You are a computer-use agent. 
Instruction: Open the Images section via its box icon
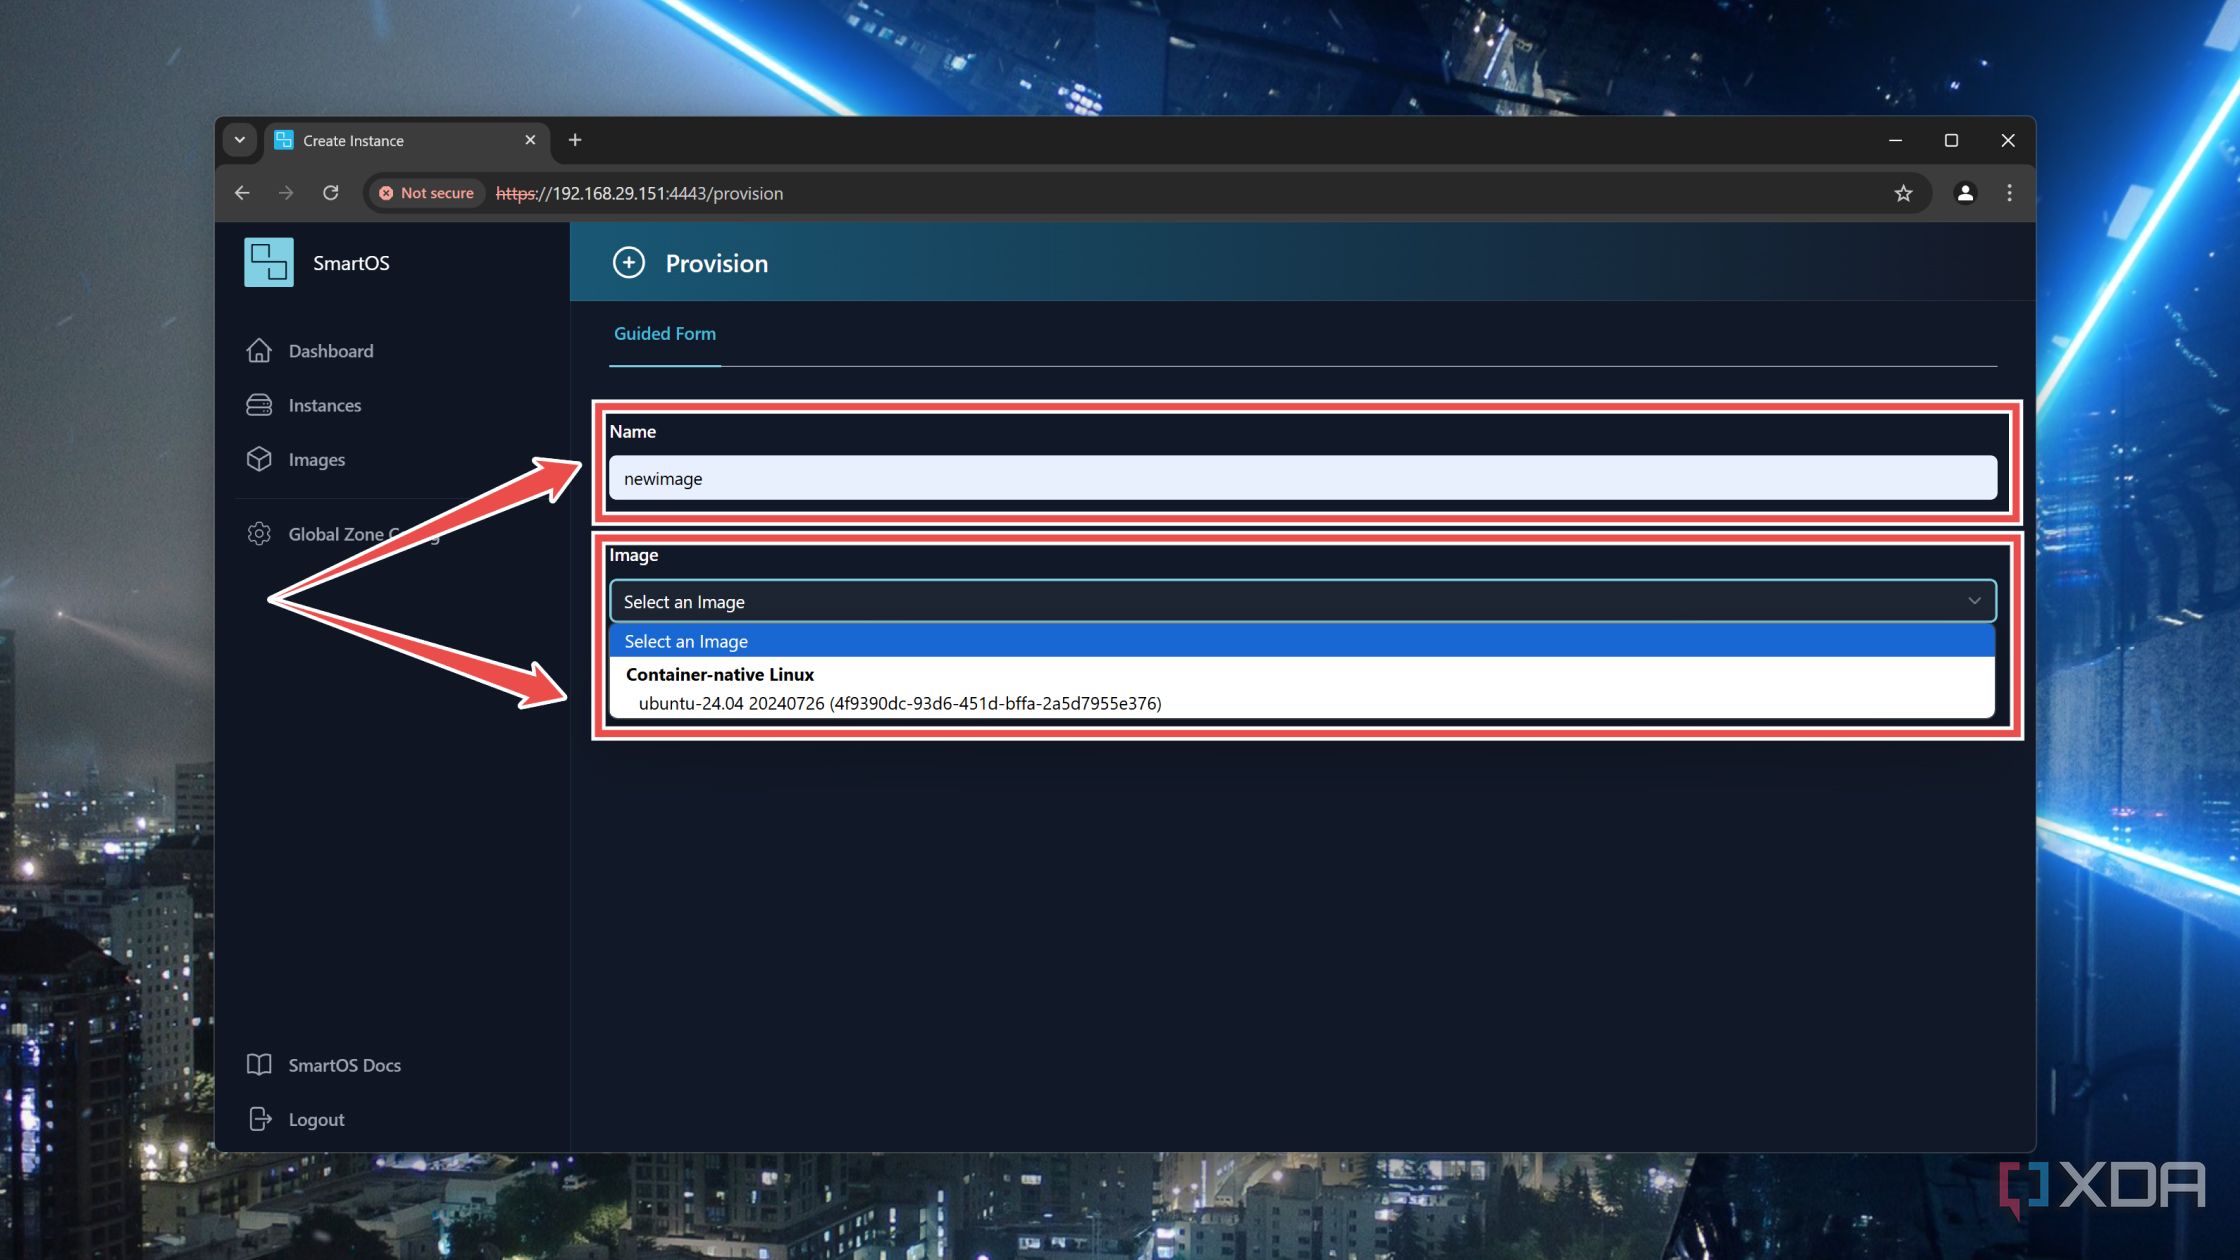[260, 459]
